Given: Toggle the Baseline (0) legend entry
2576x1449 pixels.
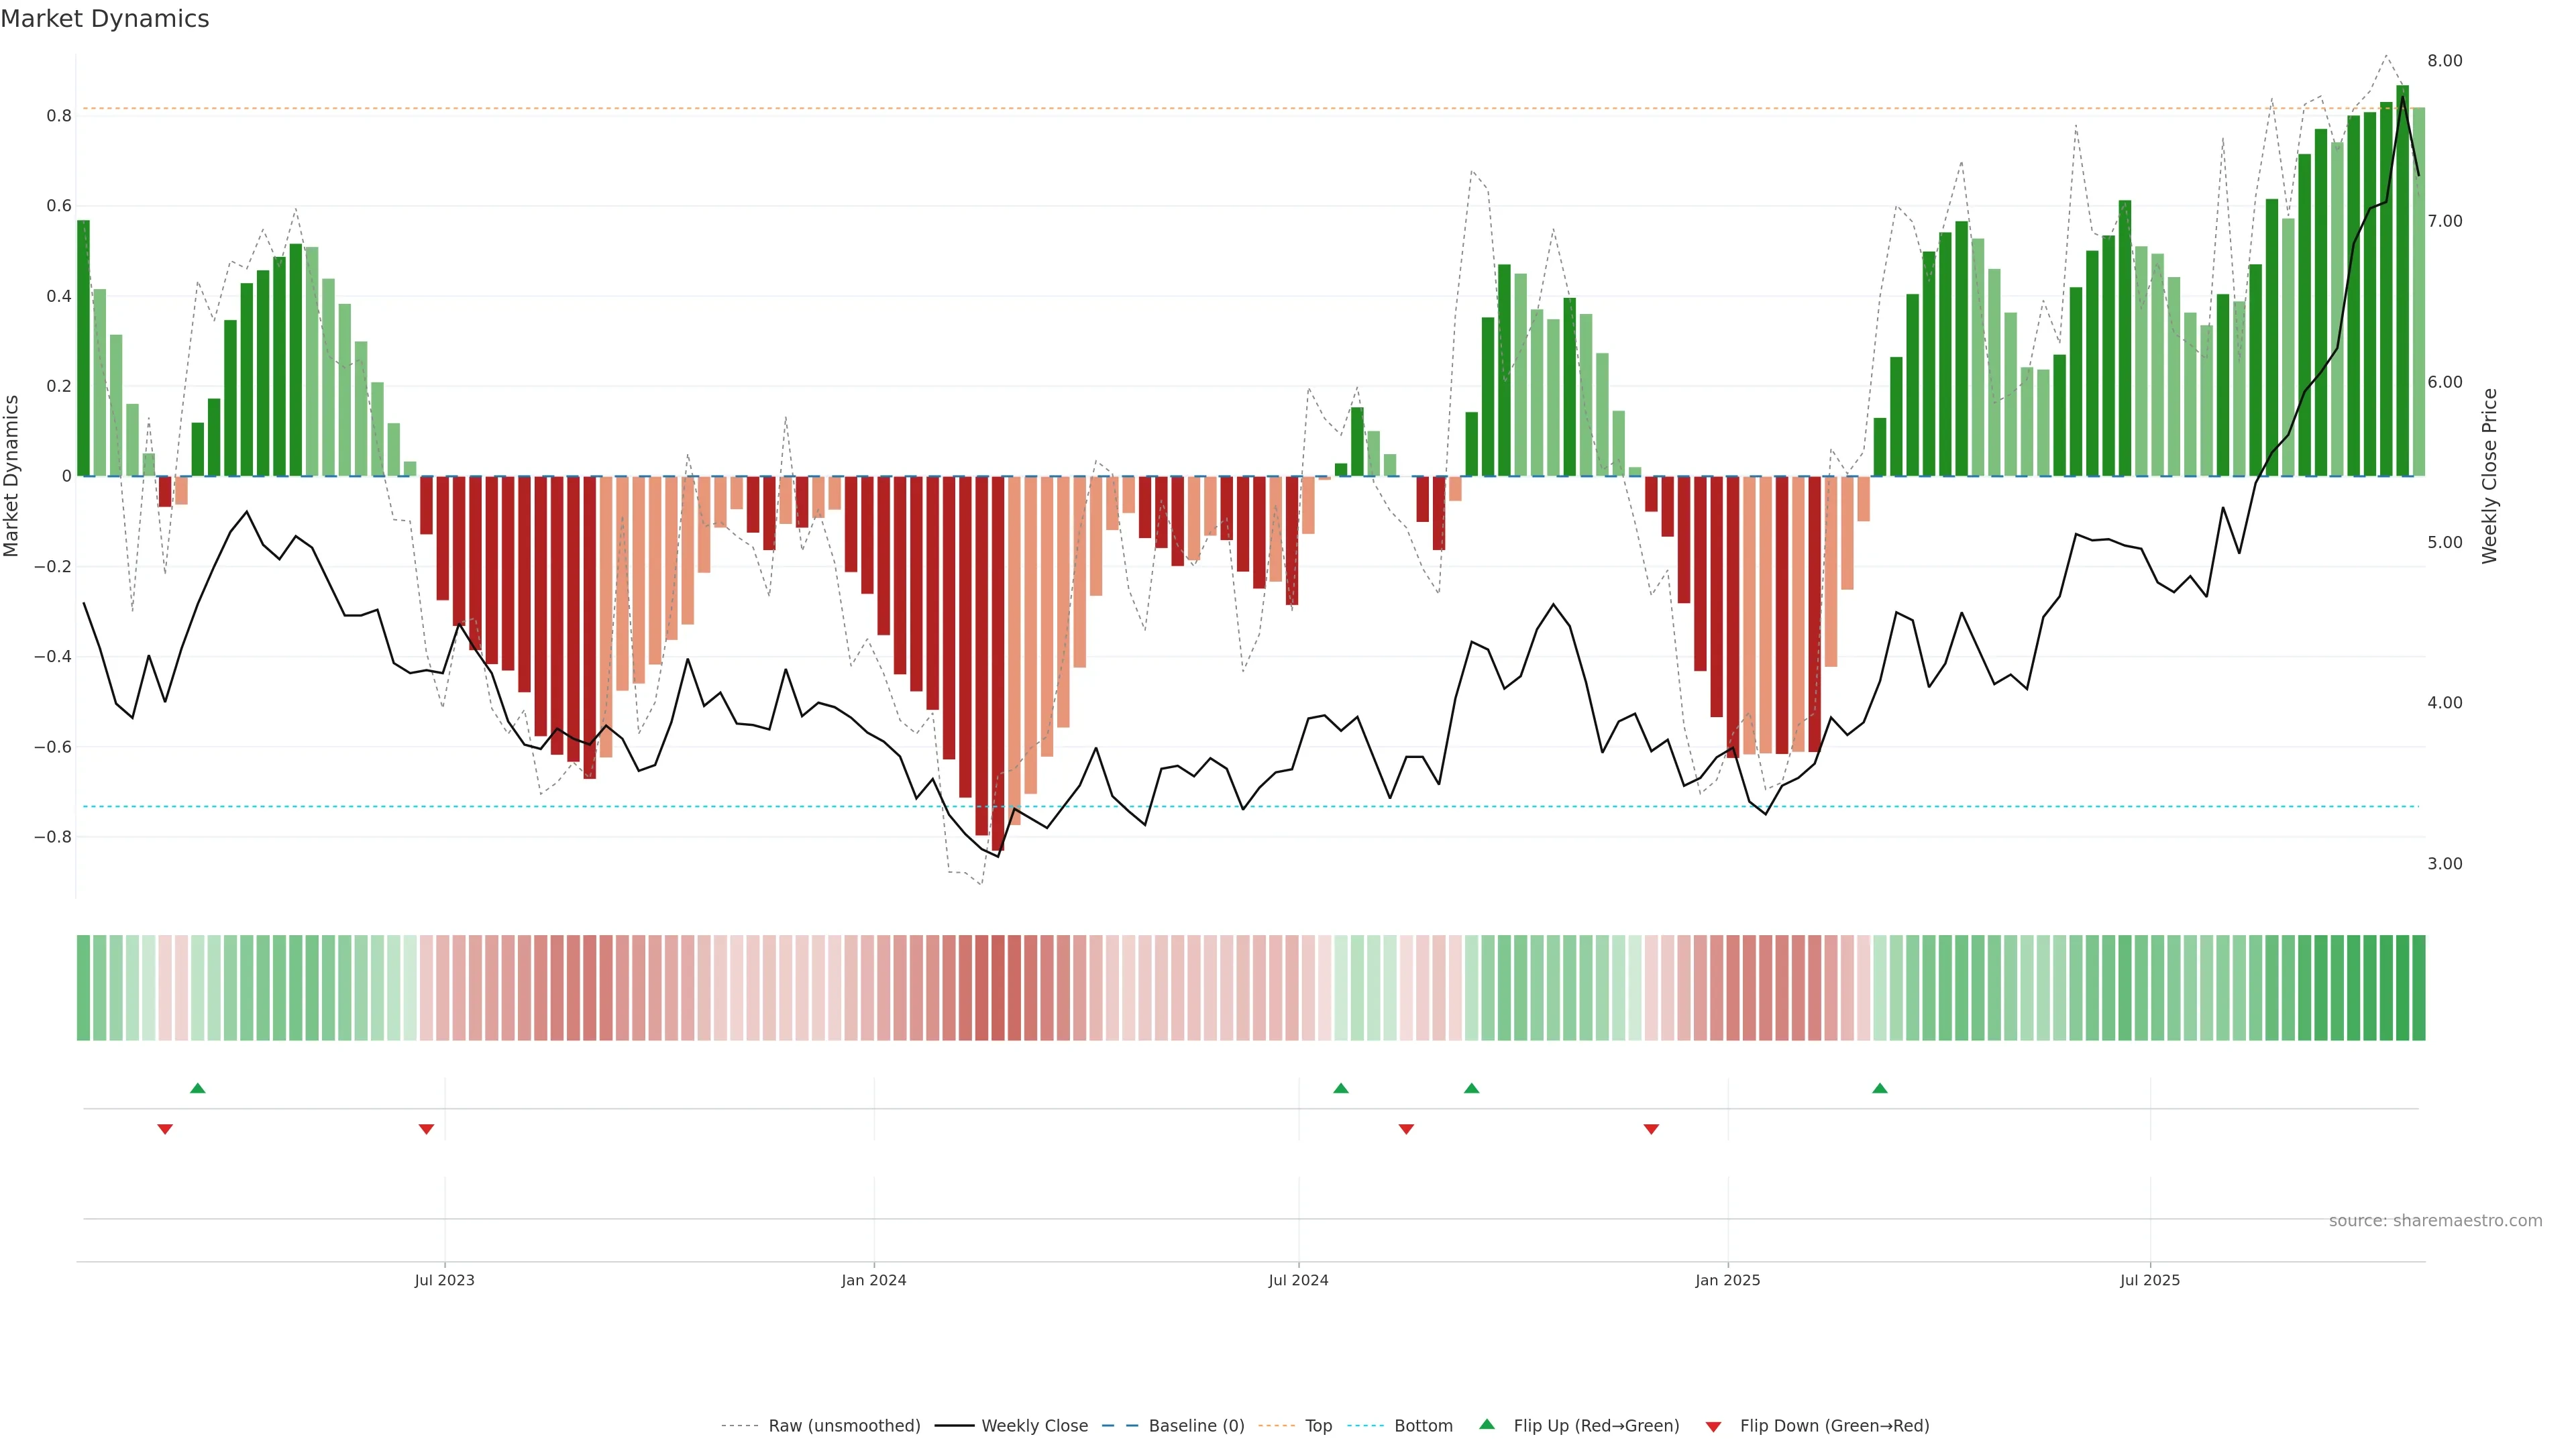Looking at the screenshot, I should tap(1196, 1426).
